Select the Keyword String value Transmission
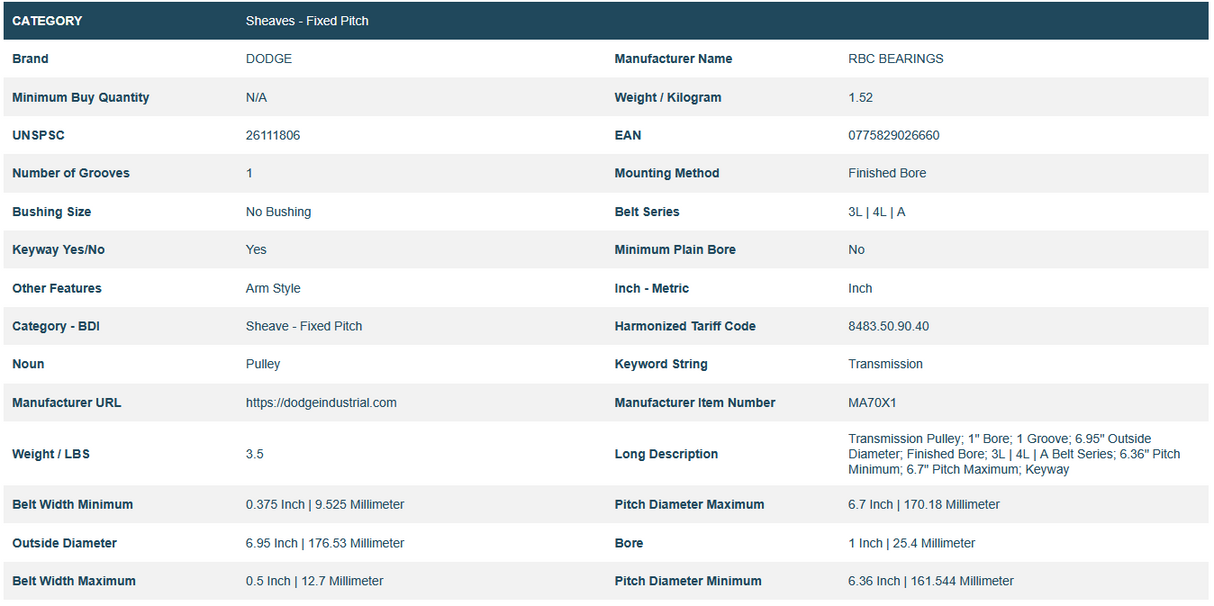This screenshot has width=1214, height=606. coord(885,365)
